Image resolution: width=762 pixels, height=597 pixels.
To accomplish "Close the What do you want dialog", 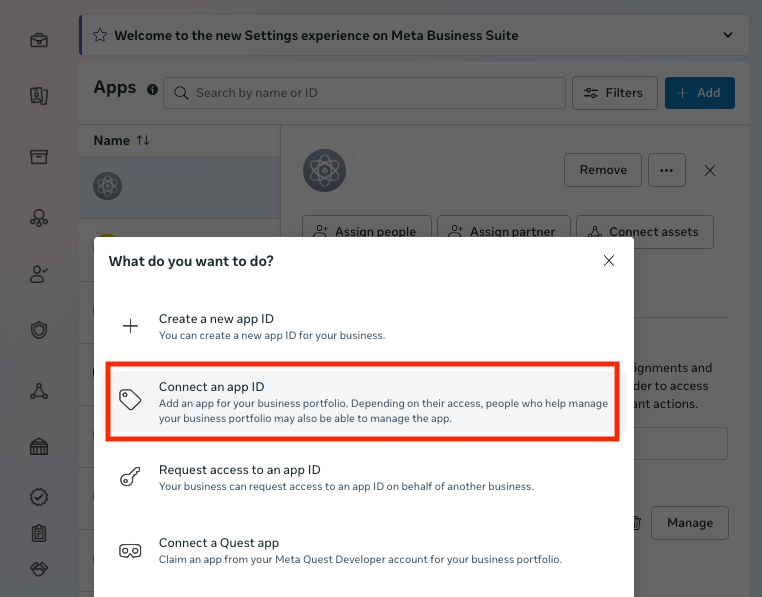I will coord(608,261).
